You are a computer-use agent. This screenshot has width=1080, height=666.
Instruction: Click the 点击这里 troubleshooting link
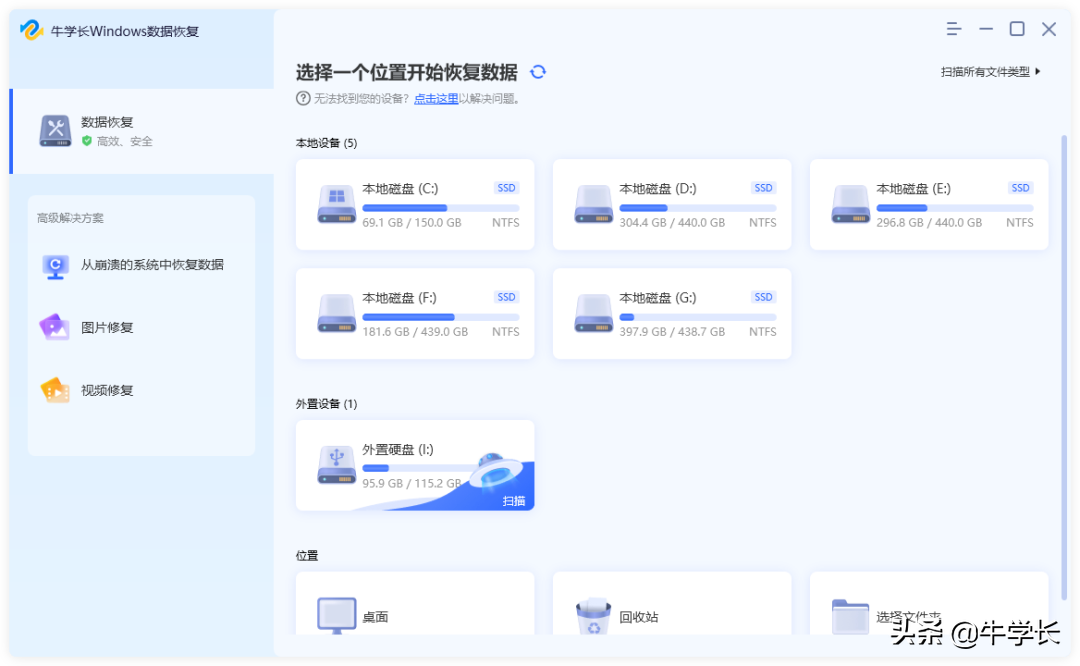436,97
